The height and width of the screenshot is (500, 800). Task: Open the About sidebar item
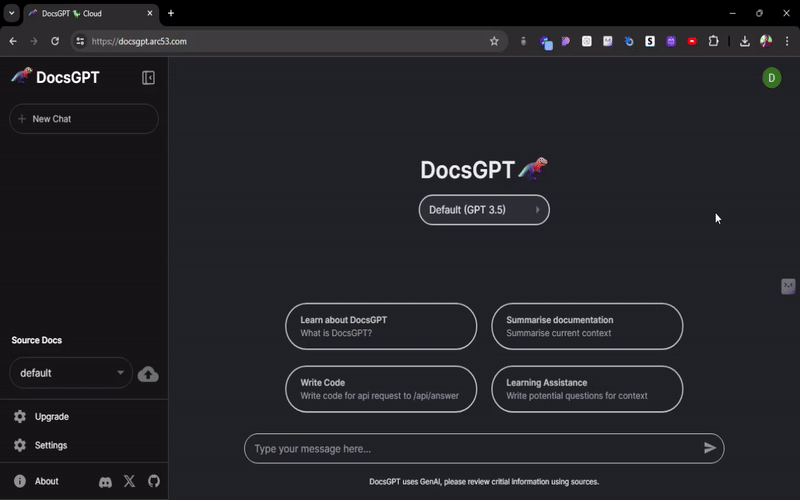(x=46, y=481)
